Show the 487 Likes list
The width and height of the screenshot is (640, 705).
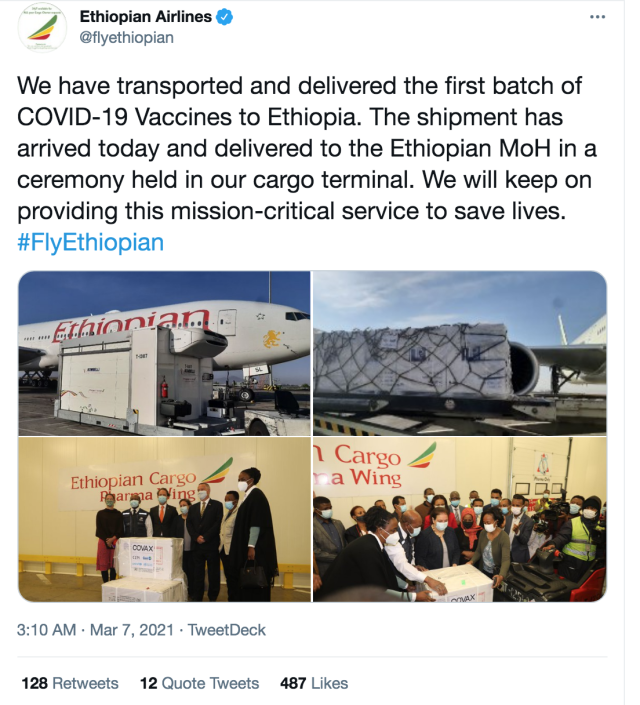coord(314,683)
